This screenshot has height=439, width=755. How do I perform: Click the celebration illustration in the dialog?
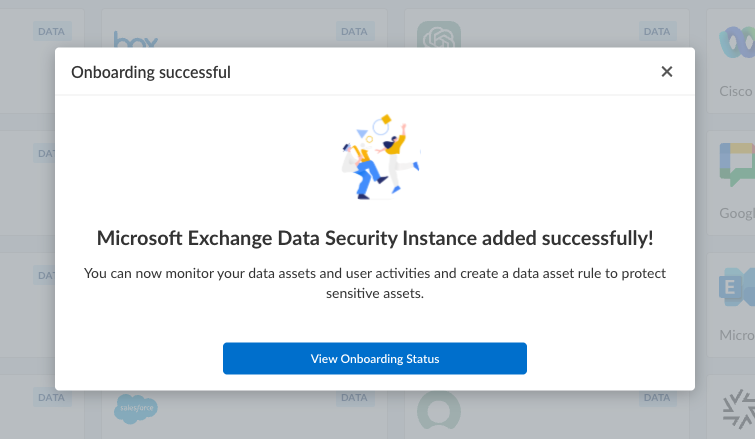click(x=377, y=156)
